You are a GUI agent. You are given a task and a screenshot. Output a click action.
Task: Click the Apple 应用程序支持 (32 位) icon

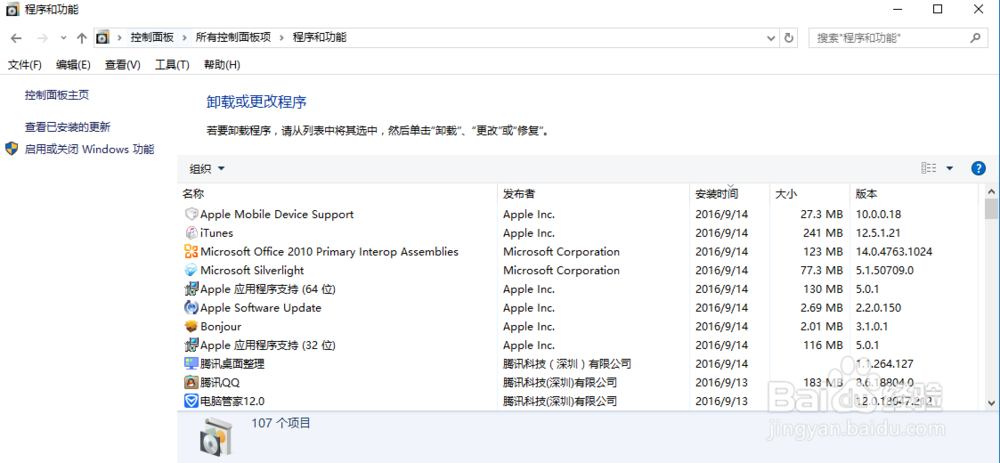point(191,345)
